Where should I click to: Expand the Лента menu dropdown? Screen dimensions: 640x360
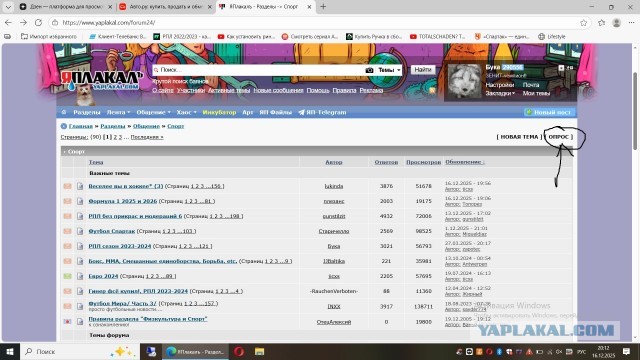click(118, 112)
